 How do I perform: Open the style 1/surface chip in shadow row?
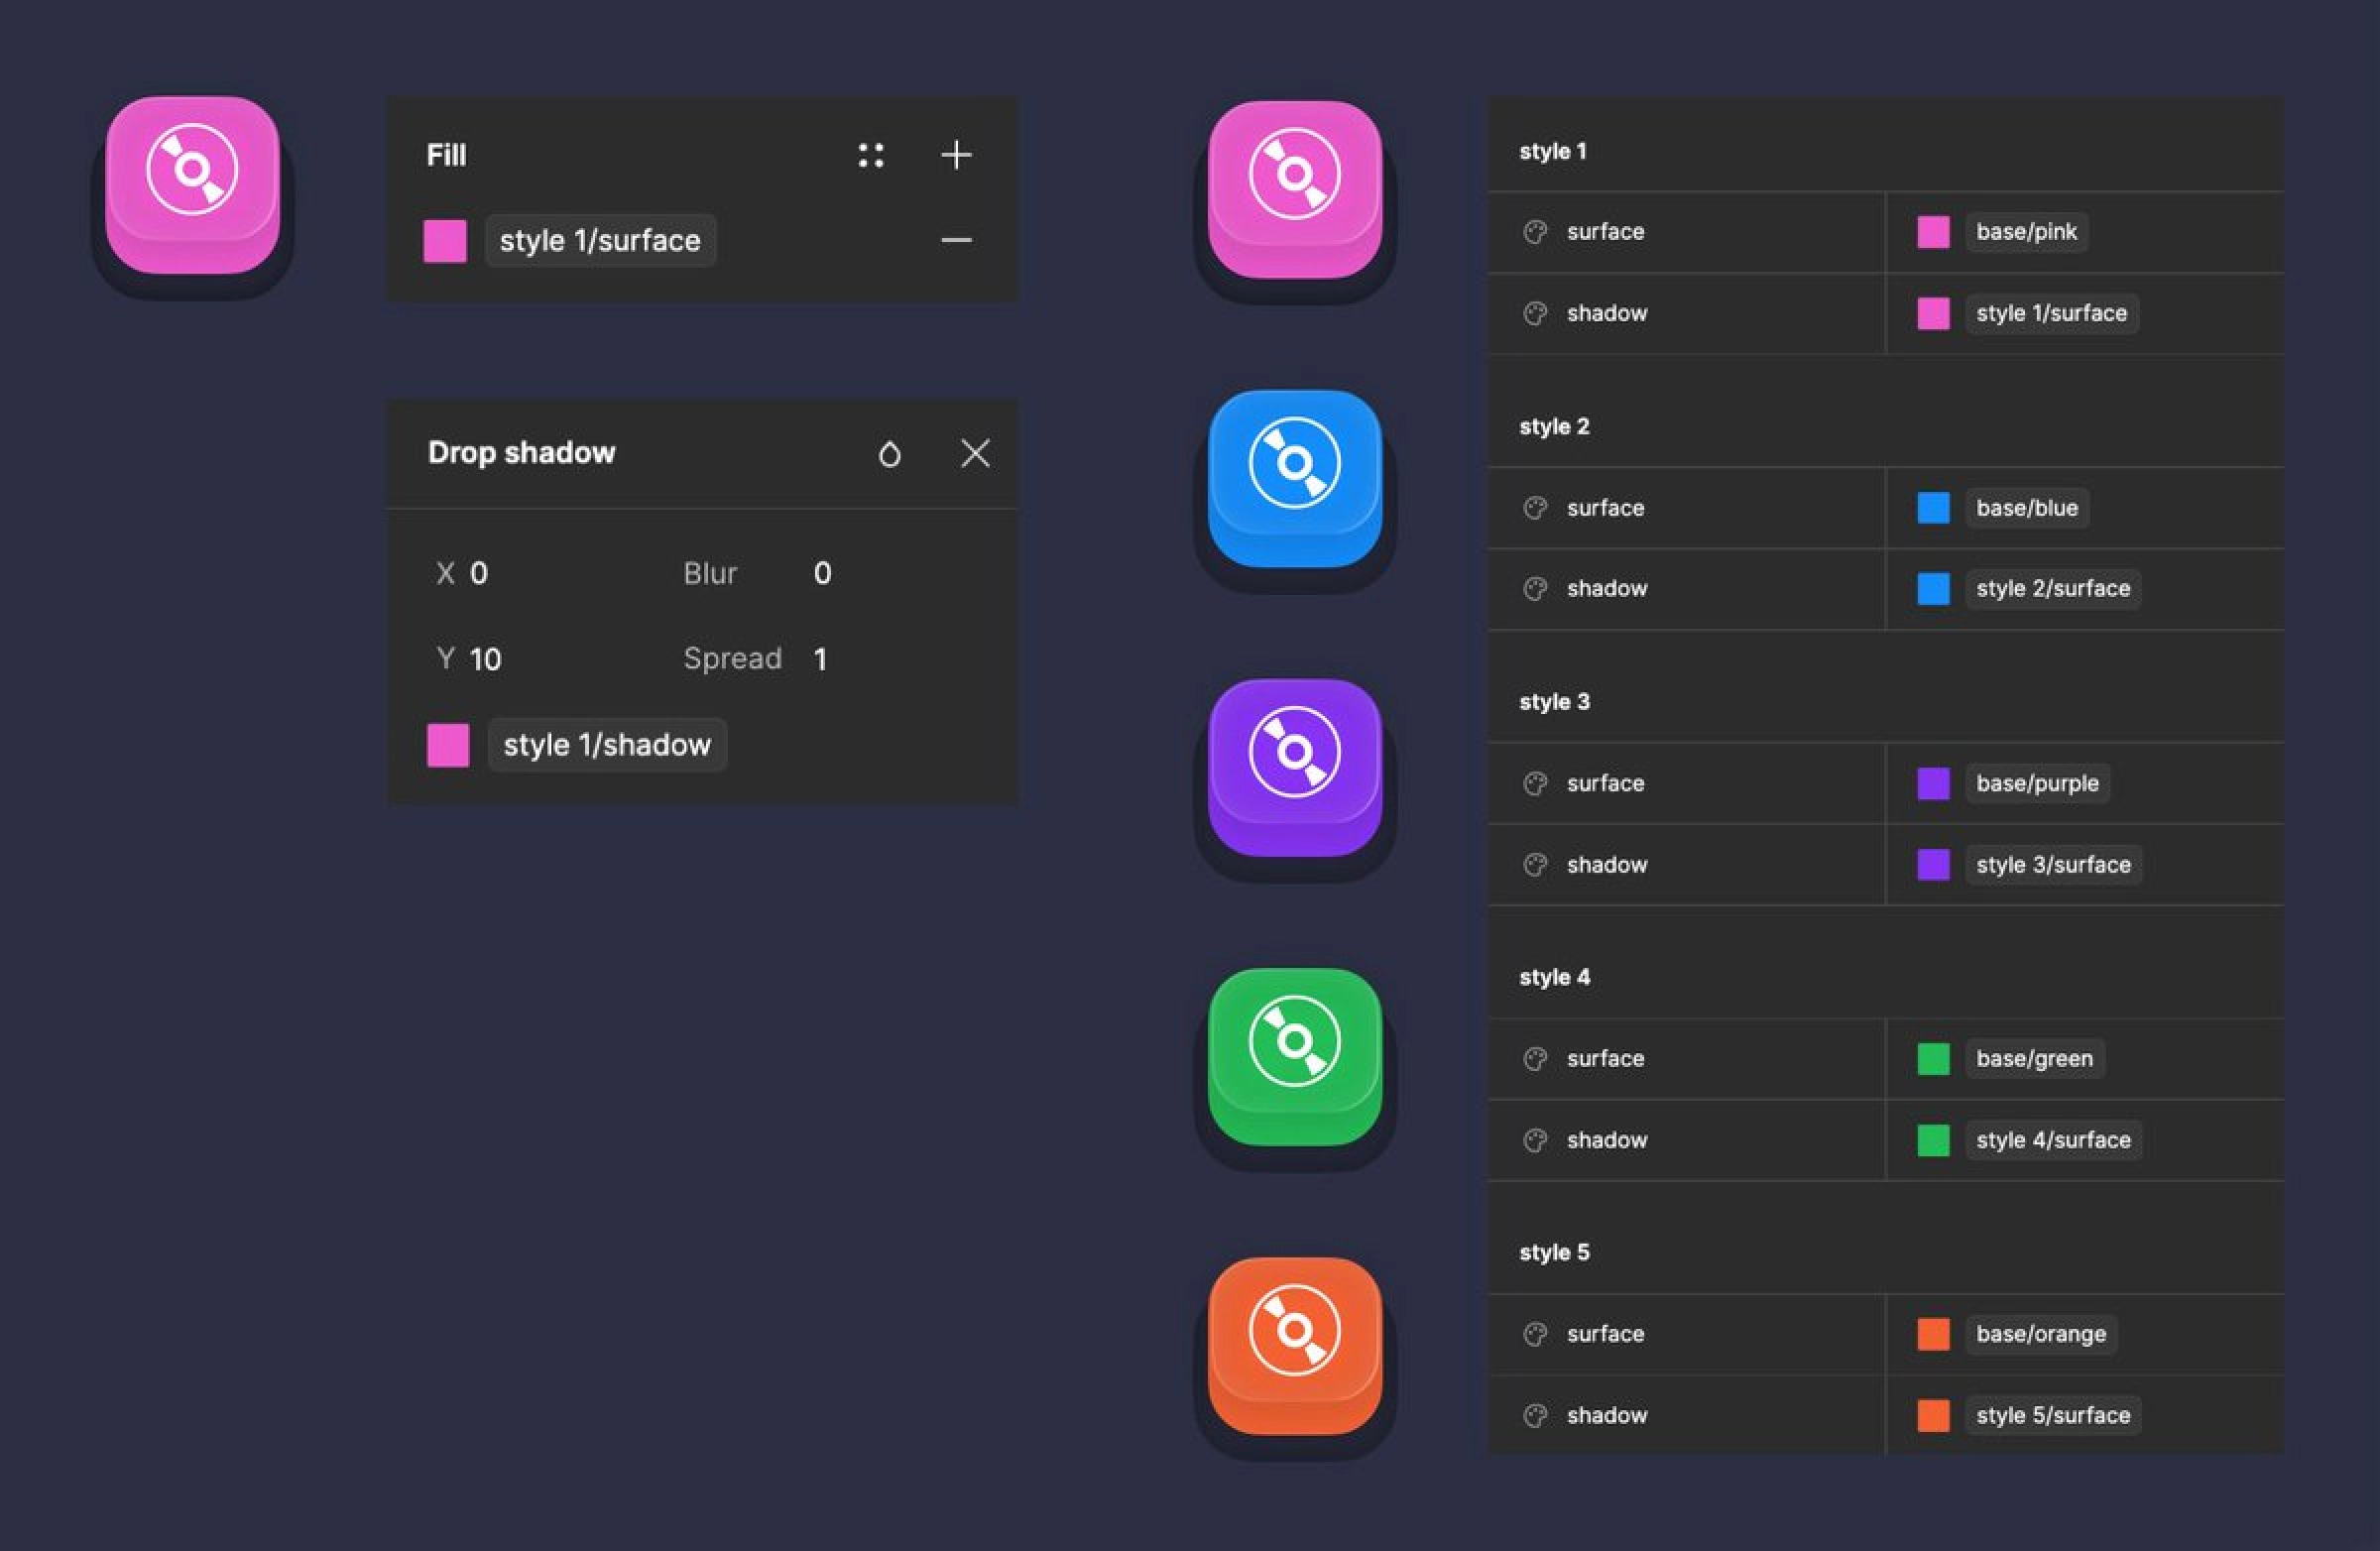tap(2051, 314)
